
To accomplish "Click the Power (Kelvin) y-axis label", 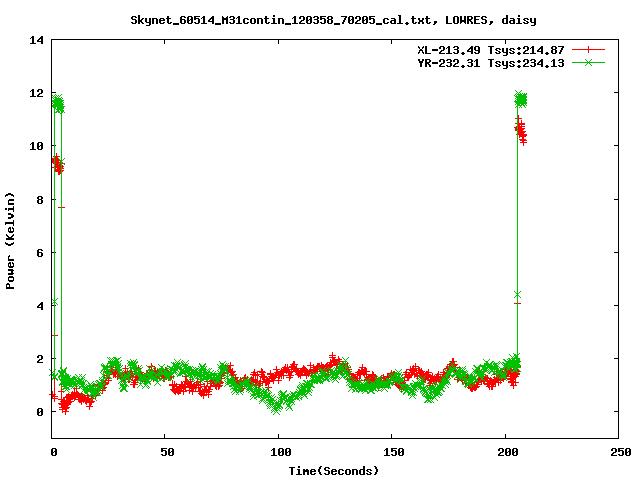I will pos(10,241).
